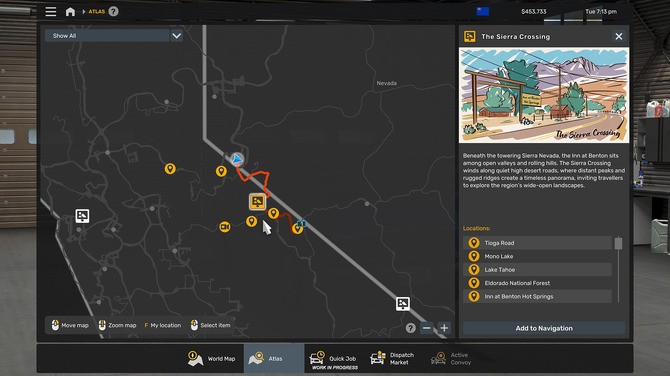670x376 pixels.
Task: Zoom in the map with plus button
Action: point(444,328)
